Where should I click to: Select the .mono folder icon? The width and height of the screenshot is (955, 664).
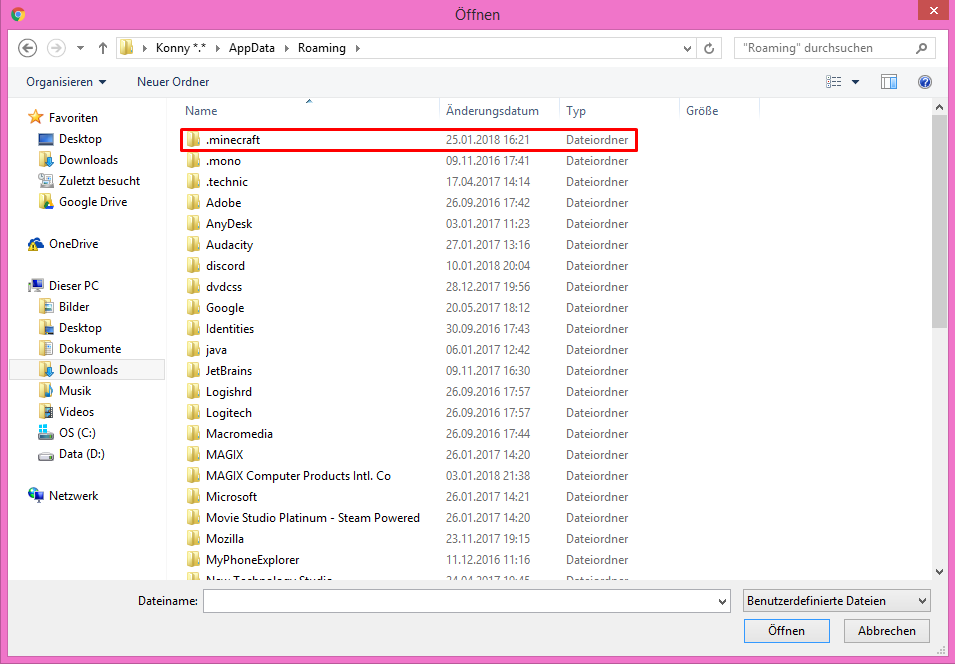pos(193,161)
